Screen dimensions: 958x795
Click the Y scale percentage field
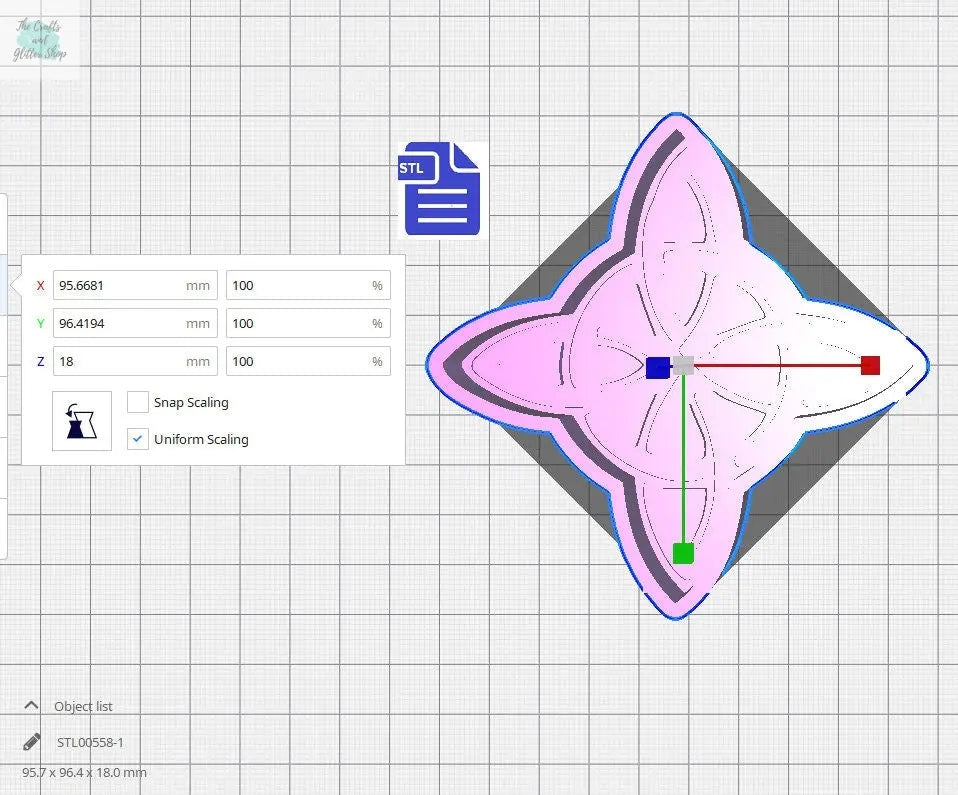[x=297, y=323]
